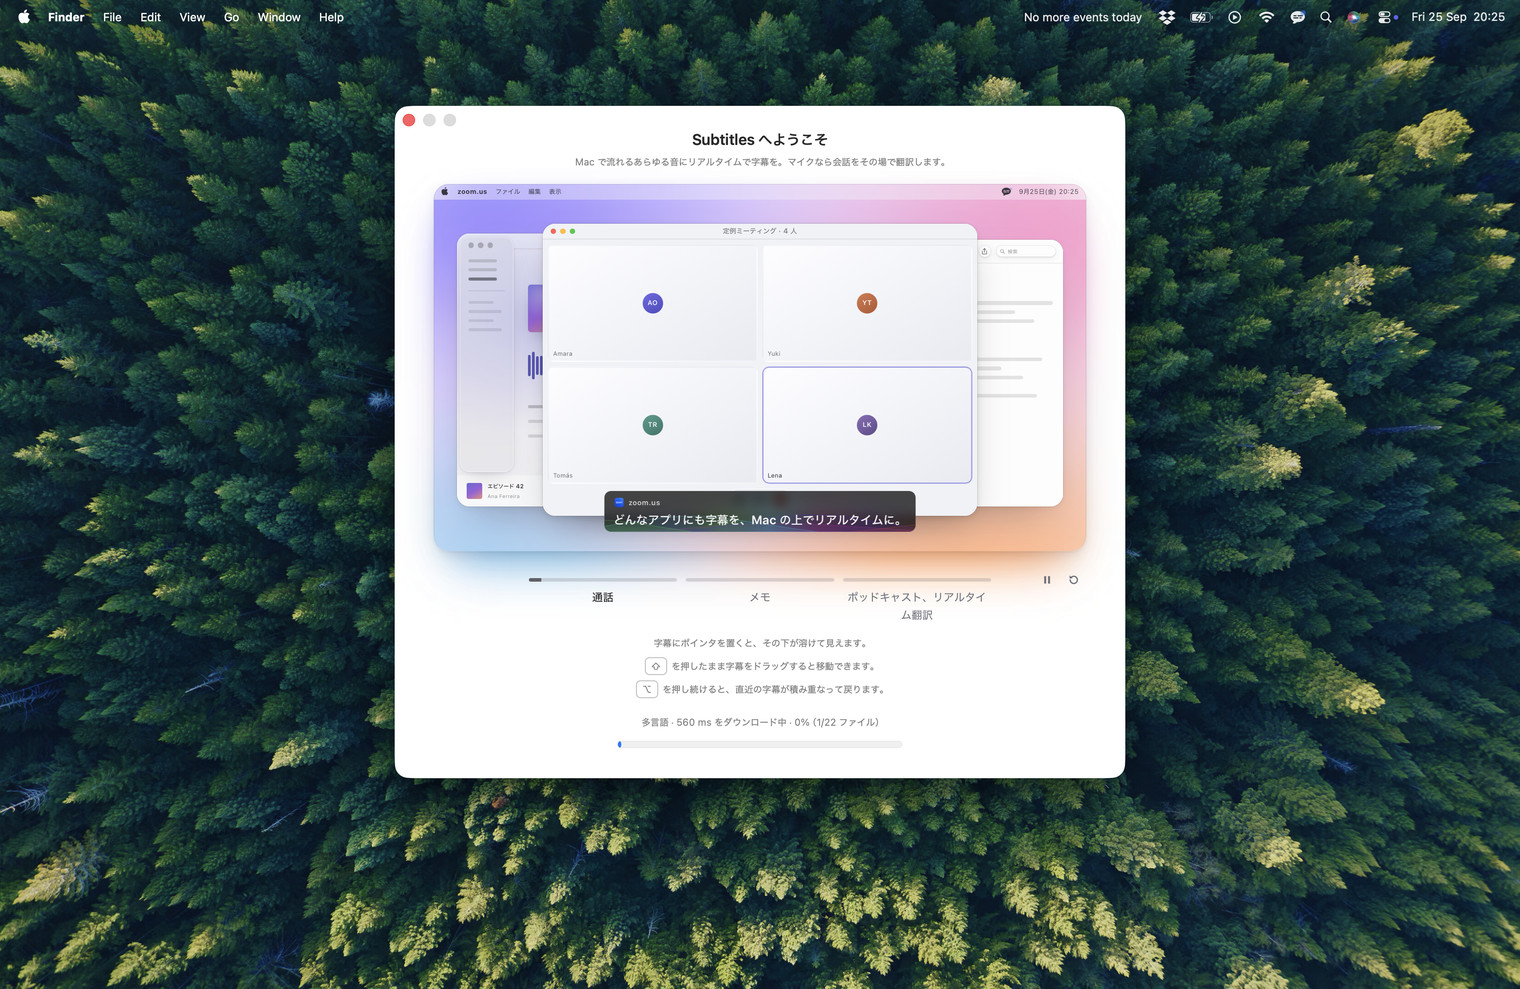Open the Go menu
This screenshot has width=1520, height=989.
pos(232,17)
